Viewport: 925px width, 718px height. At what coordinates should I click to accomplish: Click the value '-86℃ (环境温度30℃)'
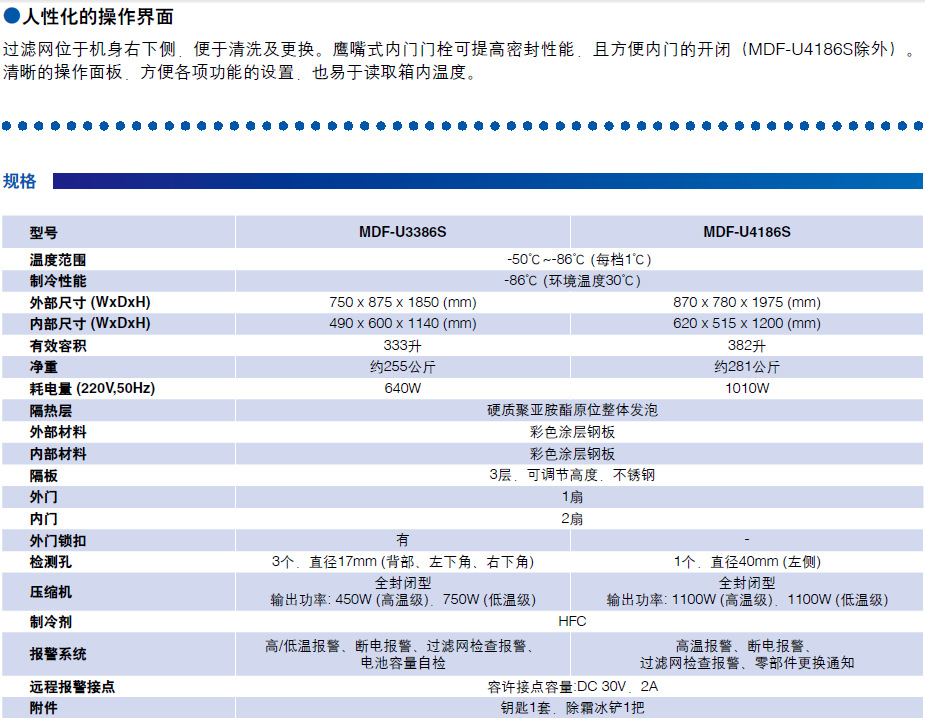point(572,280)
